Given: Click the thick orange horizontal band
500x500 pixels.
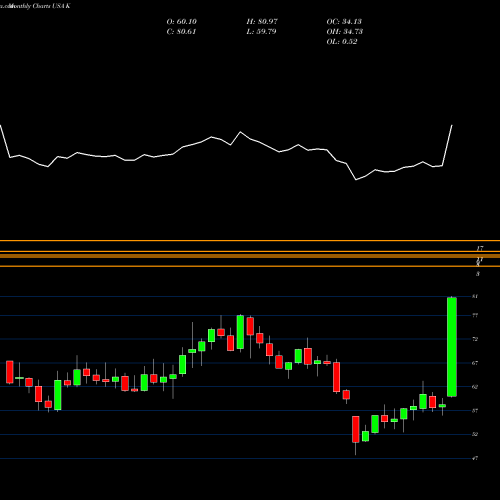Looking at the screenshot, I should click(x=250, y=256).
